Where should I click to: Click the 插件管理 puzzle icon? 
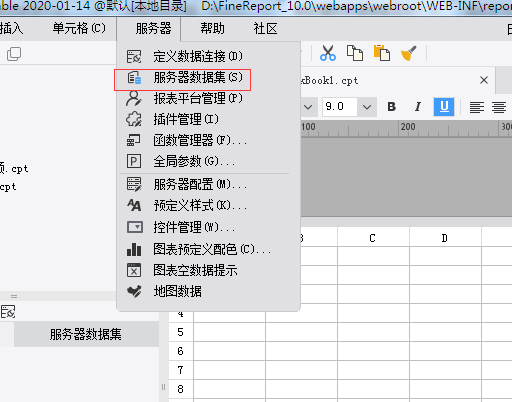134,119
